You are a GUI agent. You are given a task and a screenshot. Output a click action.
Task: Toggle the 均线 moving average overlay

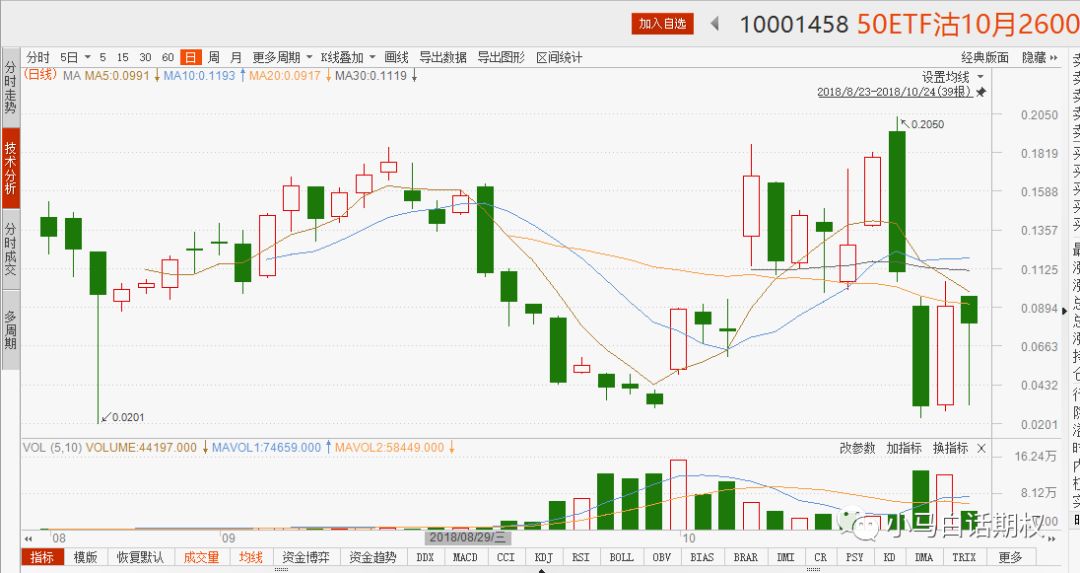click(250, 557)
